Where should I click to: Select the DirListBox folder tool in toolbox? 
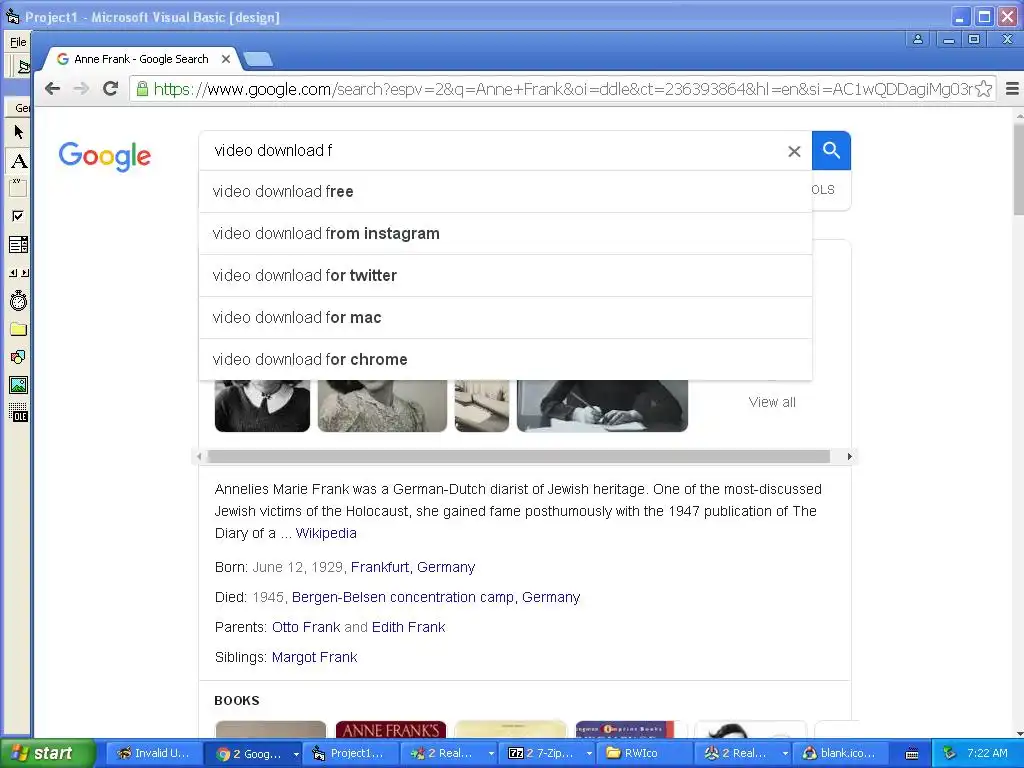18,328
